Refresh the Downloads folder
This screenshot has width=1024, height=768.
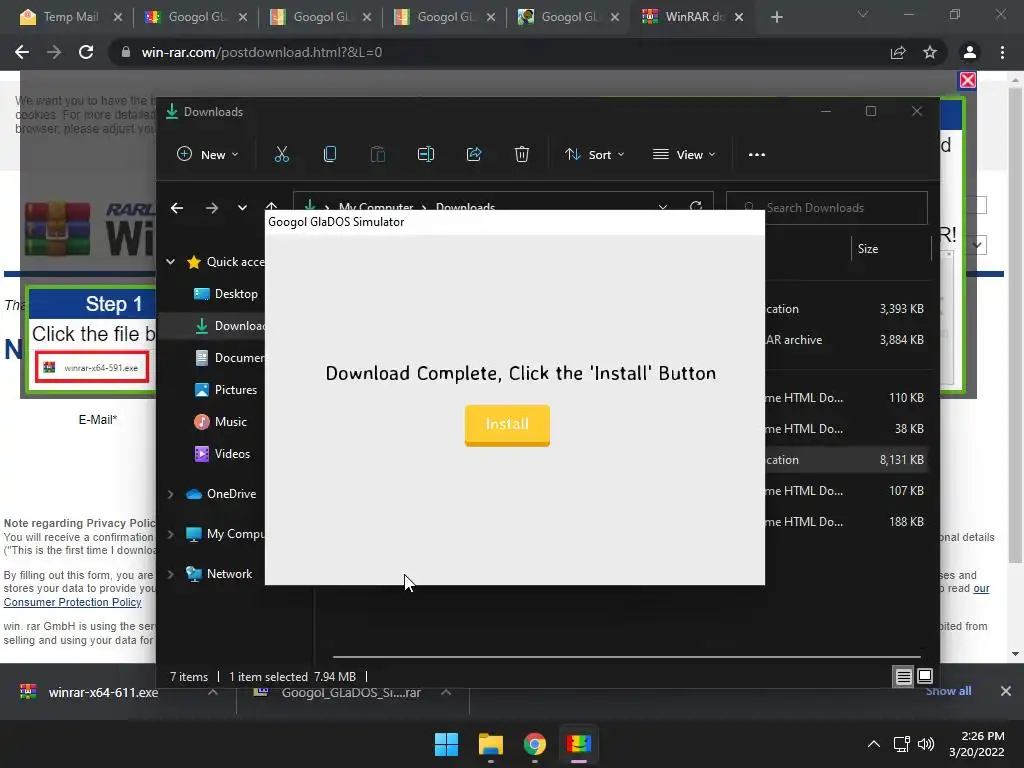tap(696, 206)
